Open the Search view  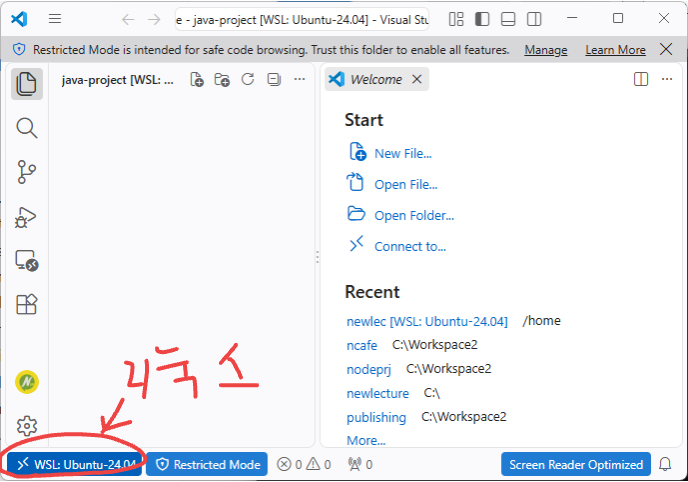[26, 128]
